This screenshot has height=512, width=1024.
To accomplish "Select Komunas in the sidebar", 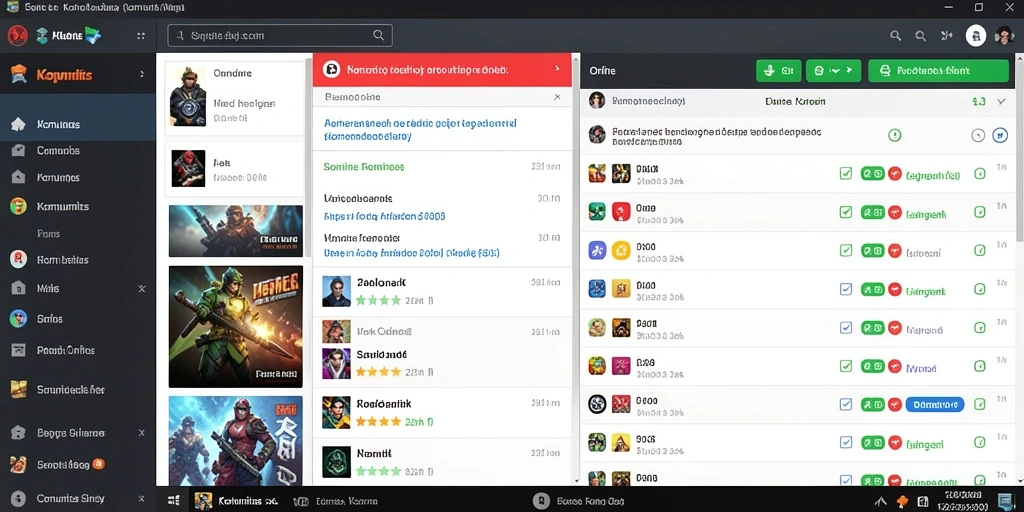I will point(78,124).
